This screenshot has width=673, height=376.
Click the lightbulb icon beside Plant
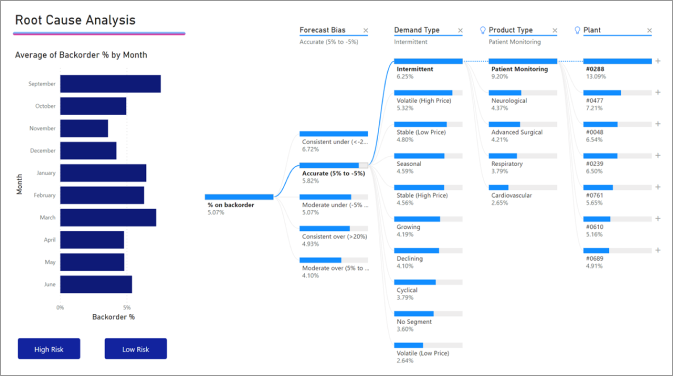(577, 30)
